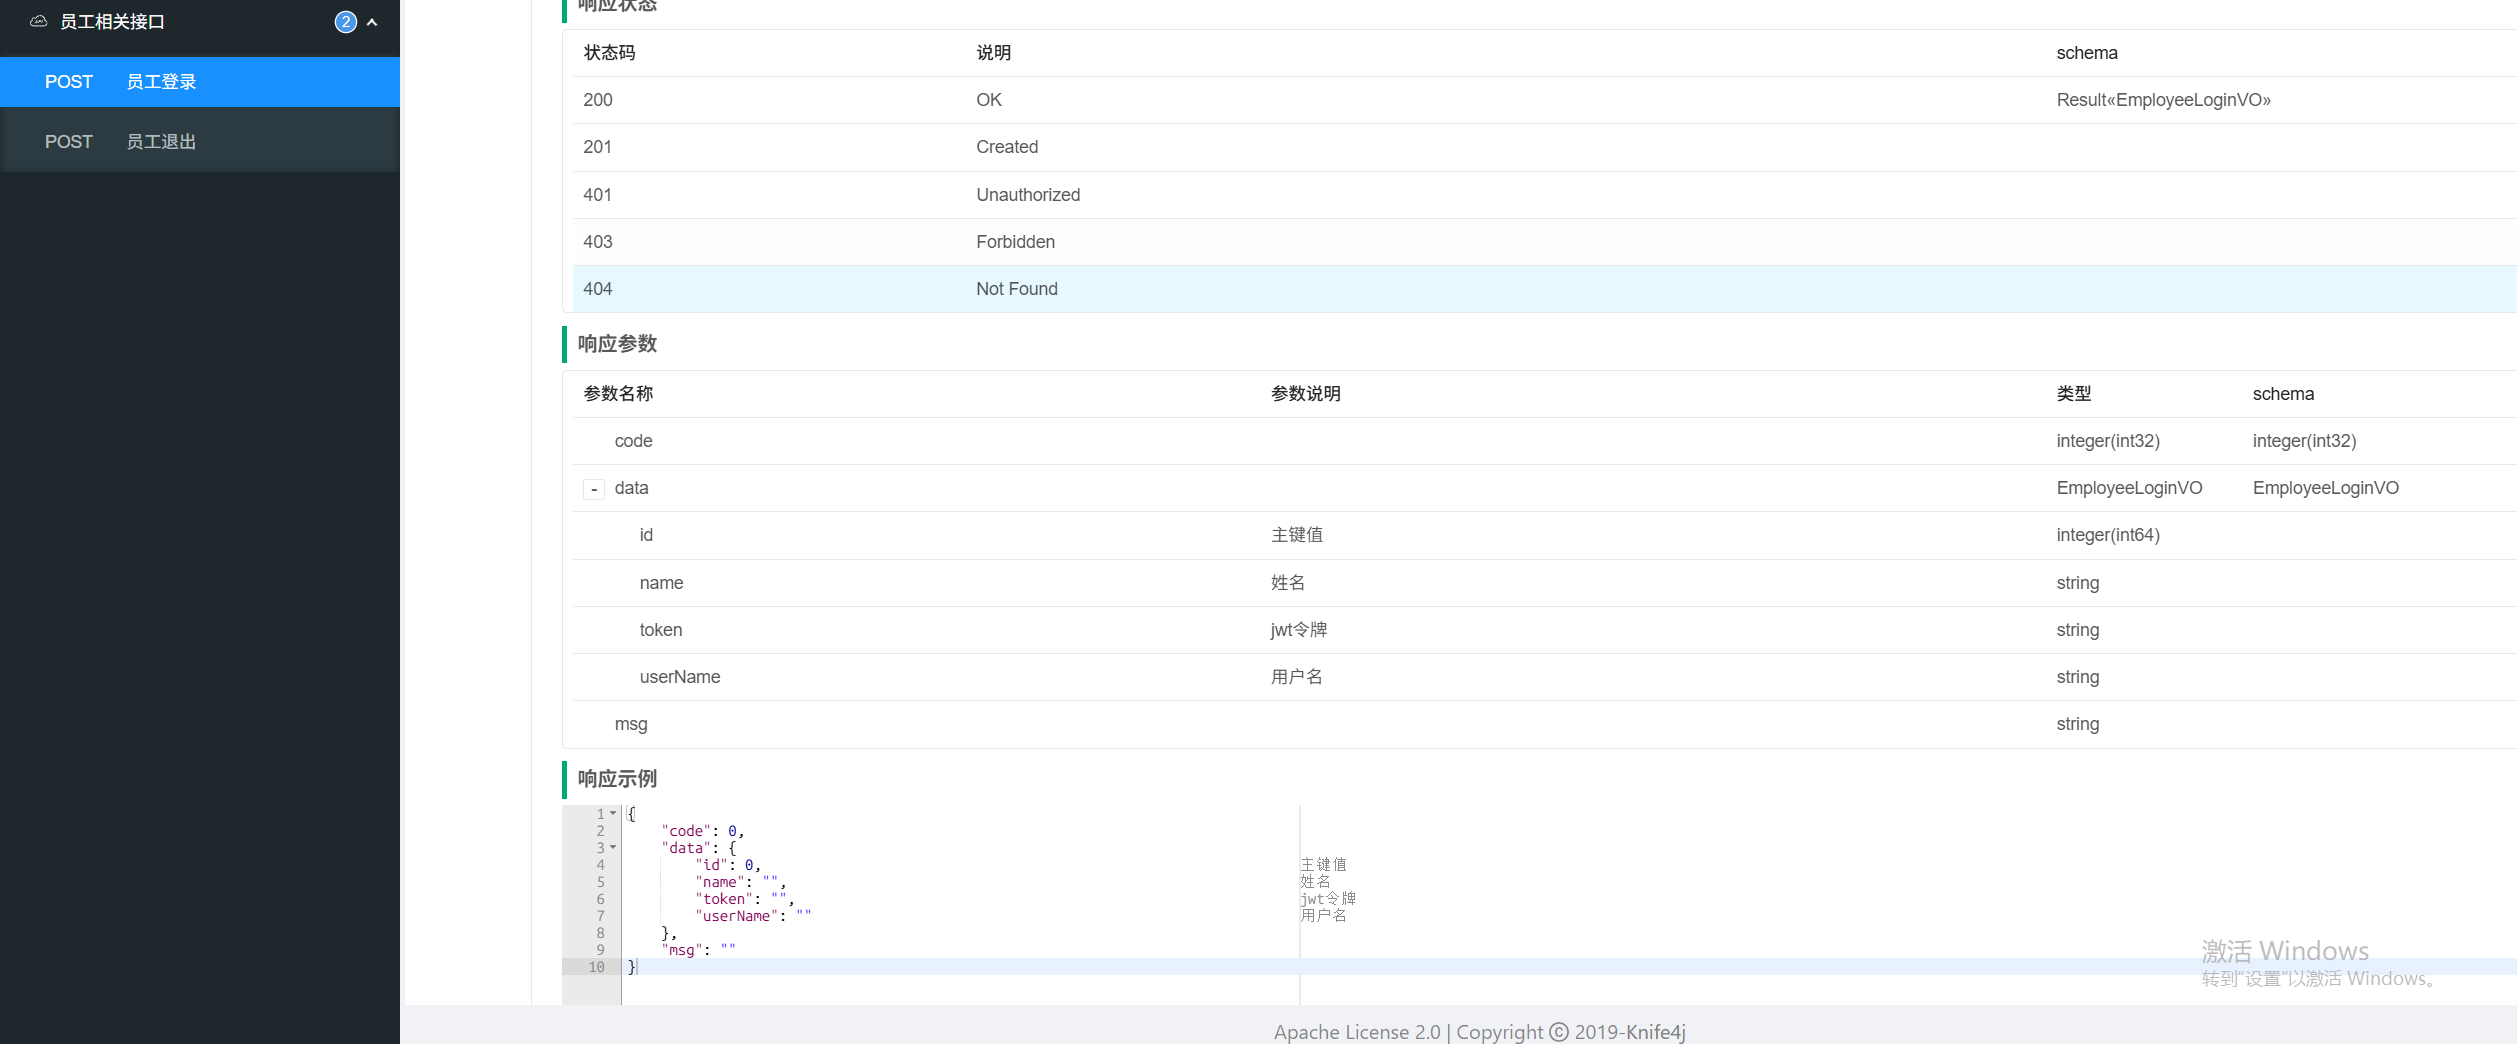Click the 状态码 column header
Viewport: 2517px width, 1044px height.
click(609, 53)
